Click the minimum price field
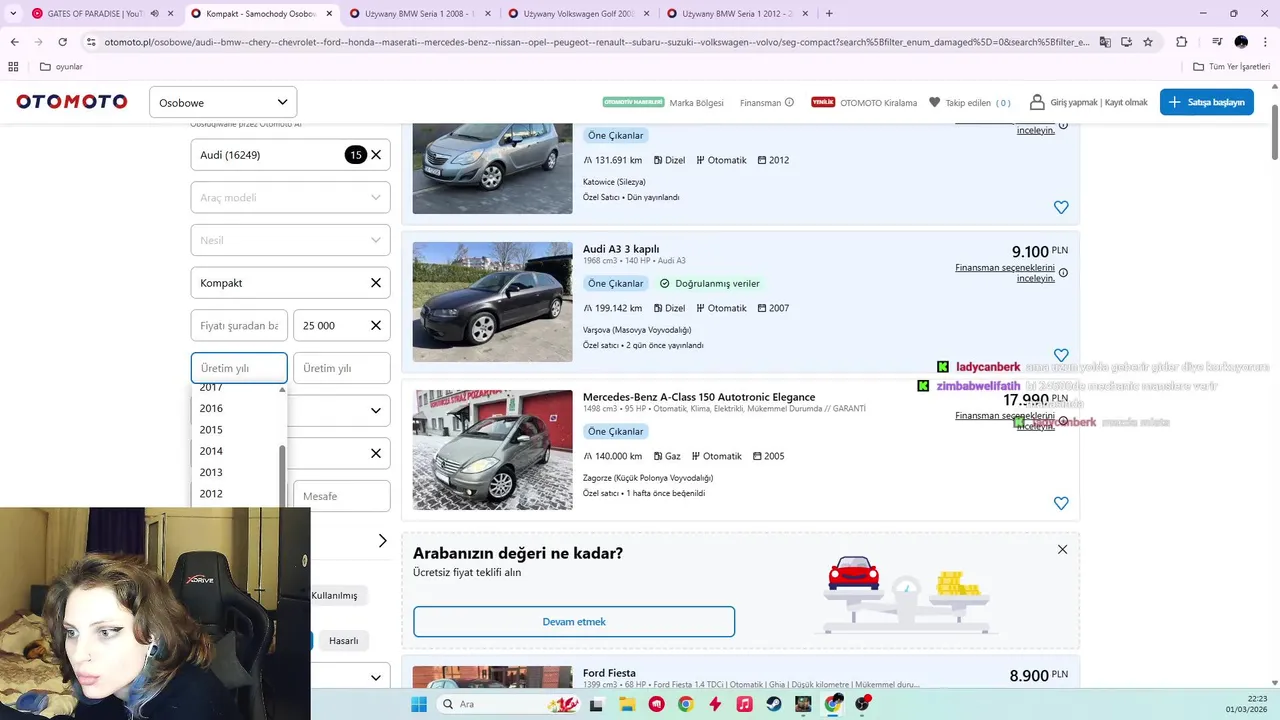The height and width of the screenshot is (720, 1280). point(239,325)
